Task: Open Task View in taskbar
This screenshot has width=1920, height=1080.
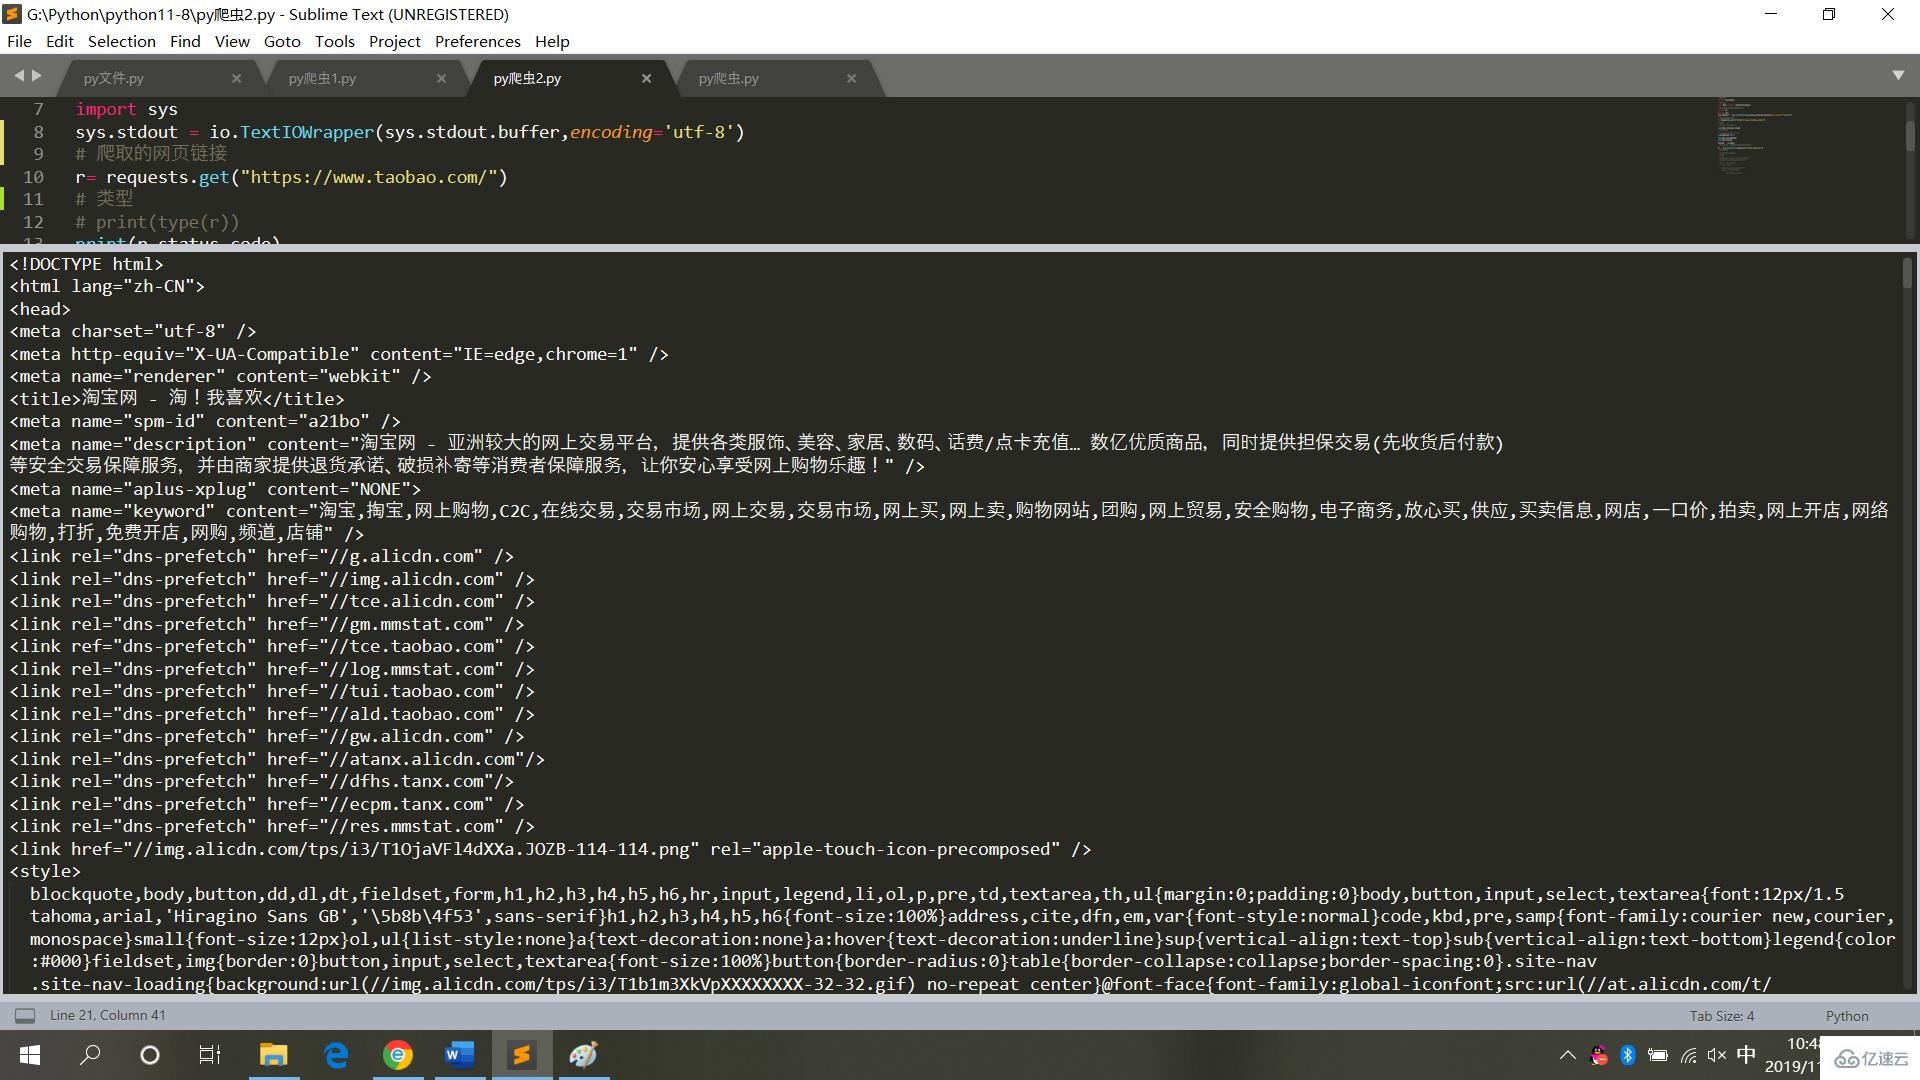Action: click(x=210, y=1055)
